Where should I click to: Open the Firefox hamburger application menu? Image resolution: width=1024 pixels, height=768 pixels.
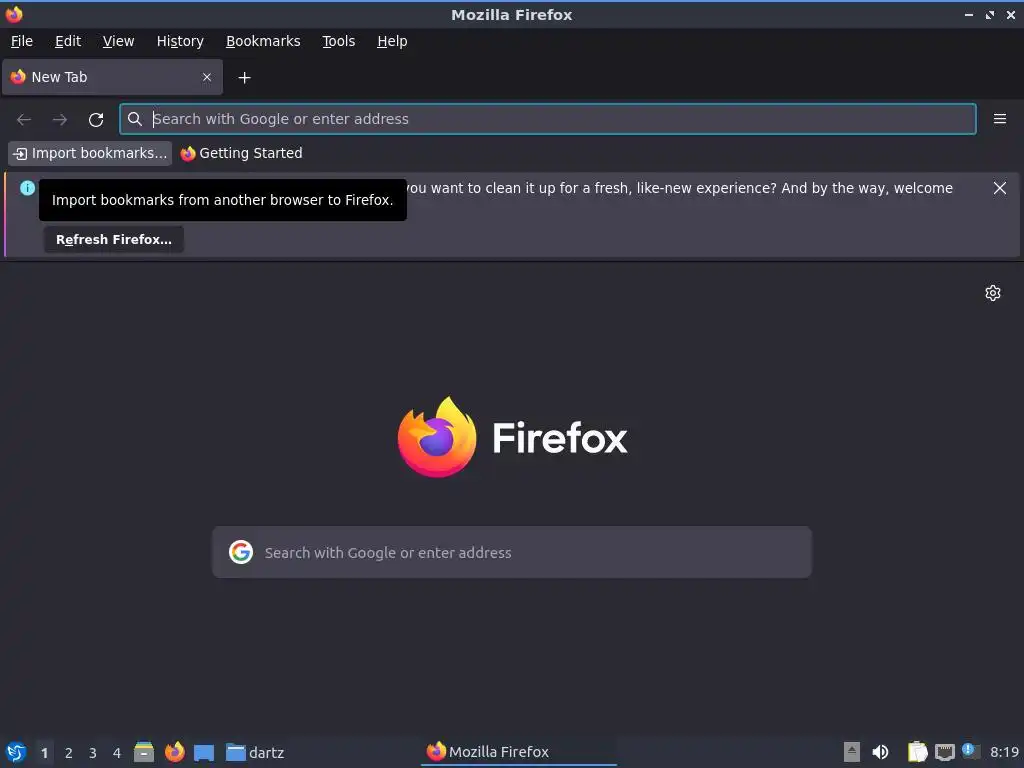click(999, 119)
